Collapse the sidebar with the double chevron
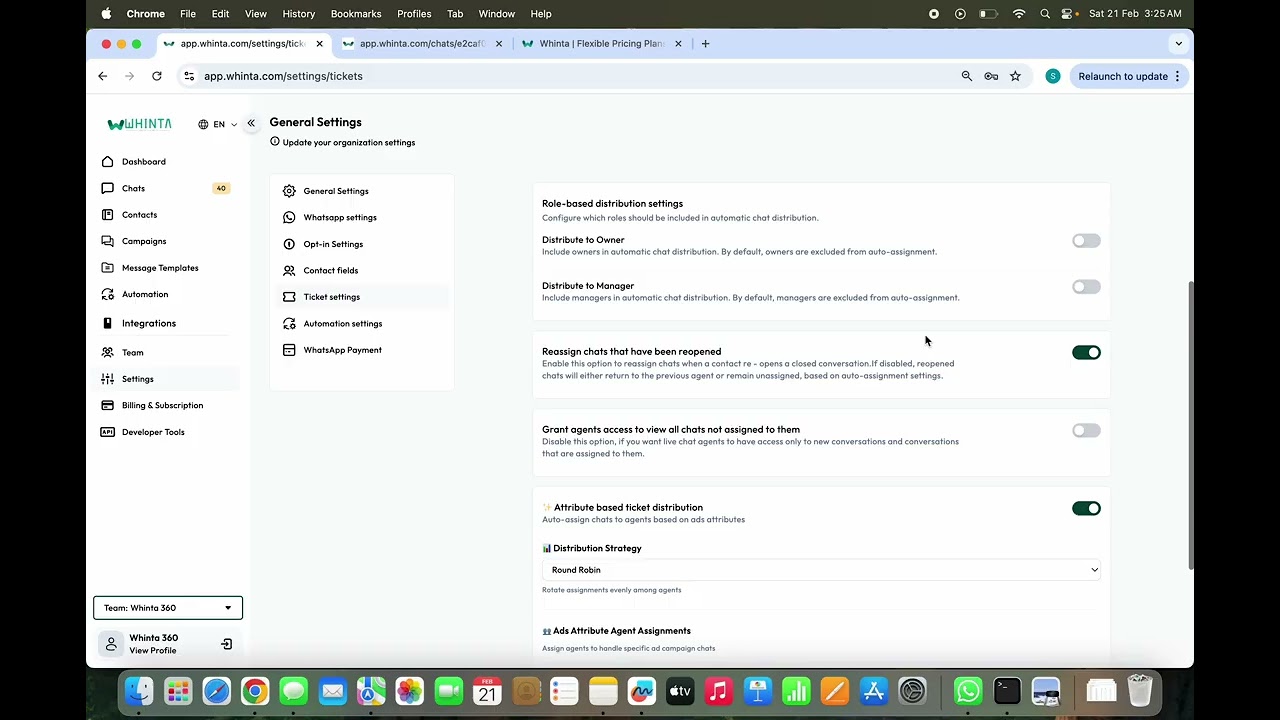Viewport: 1280px width, 720px height. click(x=251, y=123)
